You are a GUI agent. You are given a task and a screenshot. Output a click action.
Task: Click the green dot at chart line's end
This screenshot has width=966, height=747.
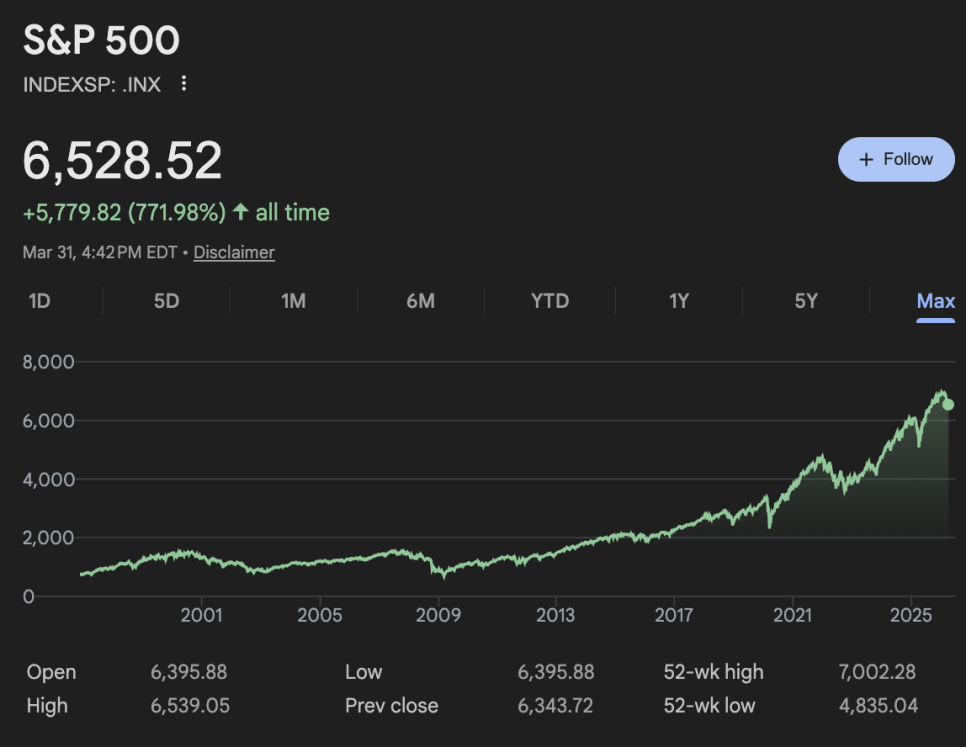(x=948, y=405)
